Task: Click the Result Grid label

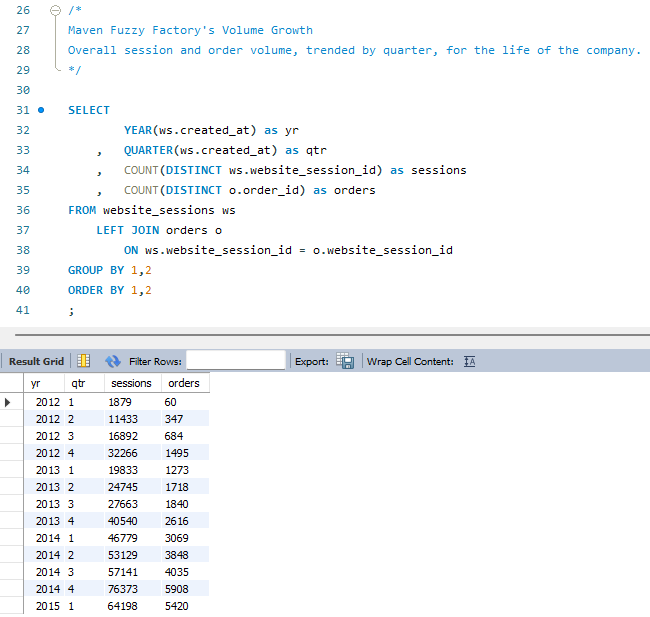Action: tap(36, 361)
